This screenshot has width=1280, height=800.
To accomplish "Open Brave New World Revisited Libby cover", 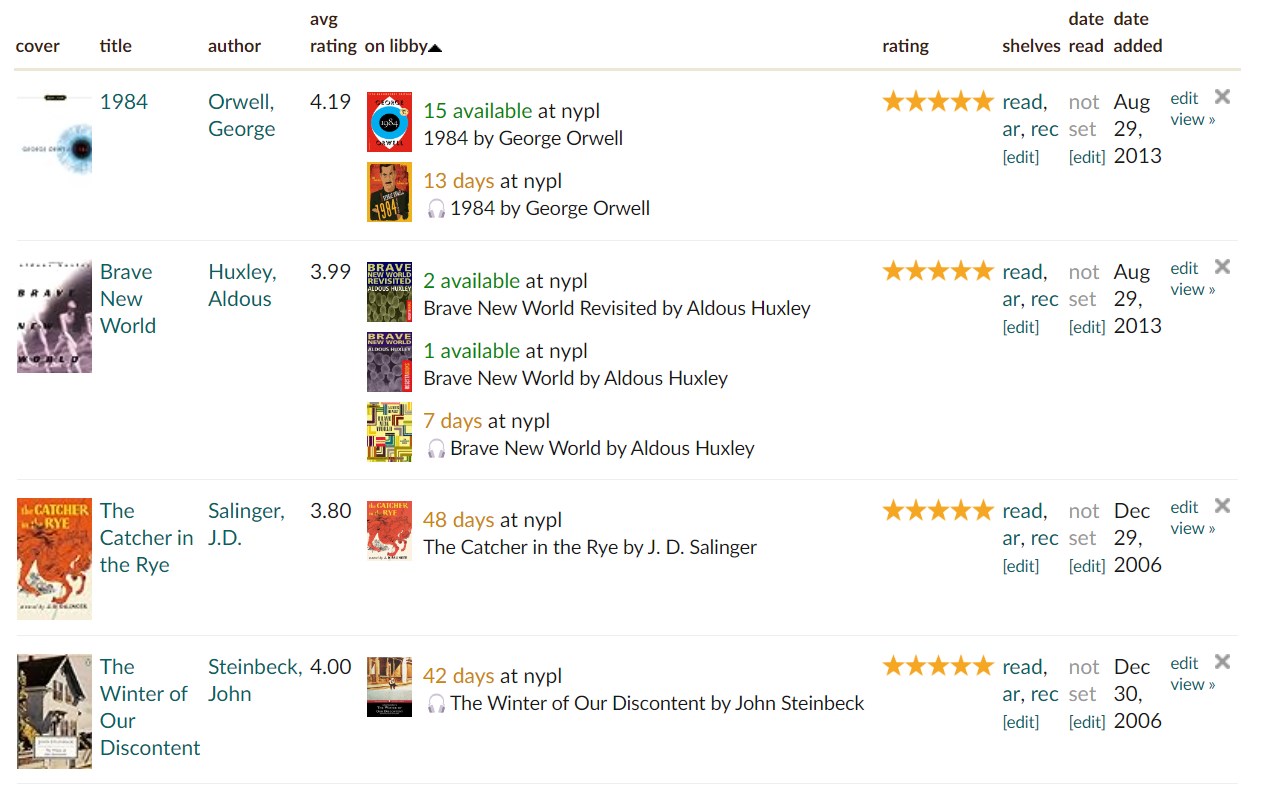I will coord(389,292).
